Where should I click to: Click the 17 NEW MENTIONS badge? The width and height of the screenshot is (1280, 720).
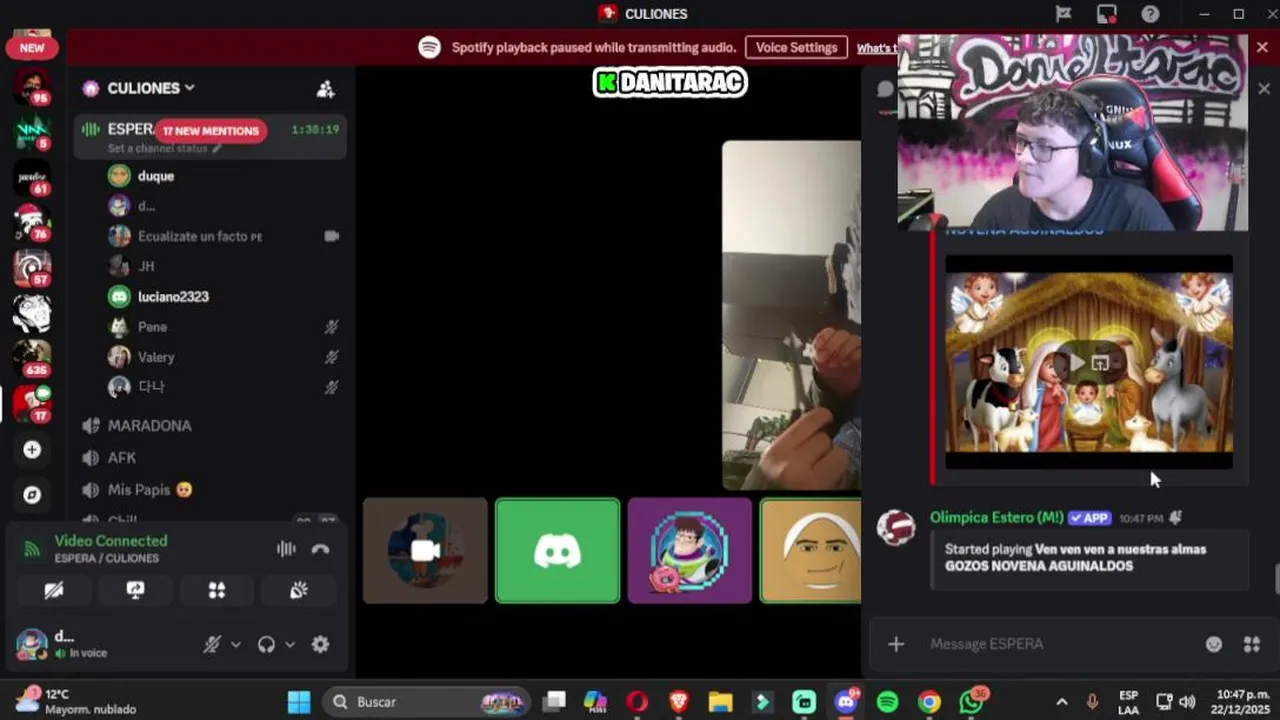pyautogui.click(x=210, y=131)
